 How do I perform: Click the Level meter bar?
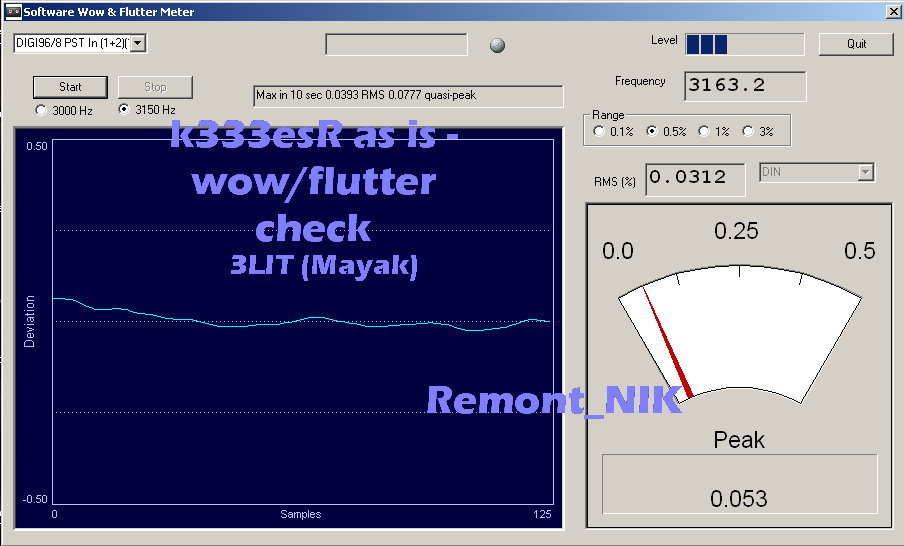[x=744, y=44]
